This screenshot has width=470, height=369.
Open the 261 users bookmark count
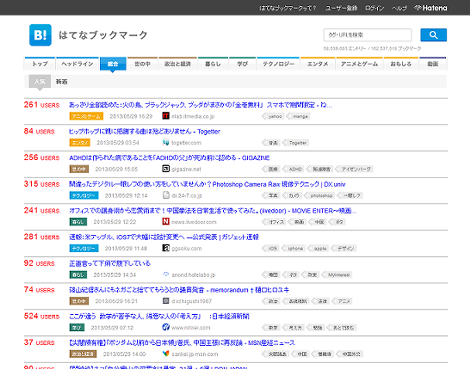(x=42, y=105)
